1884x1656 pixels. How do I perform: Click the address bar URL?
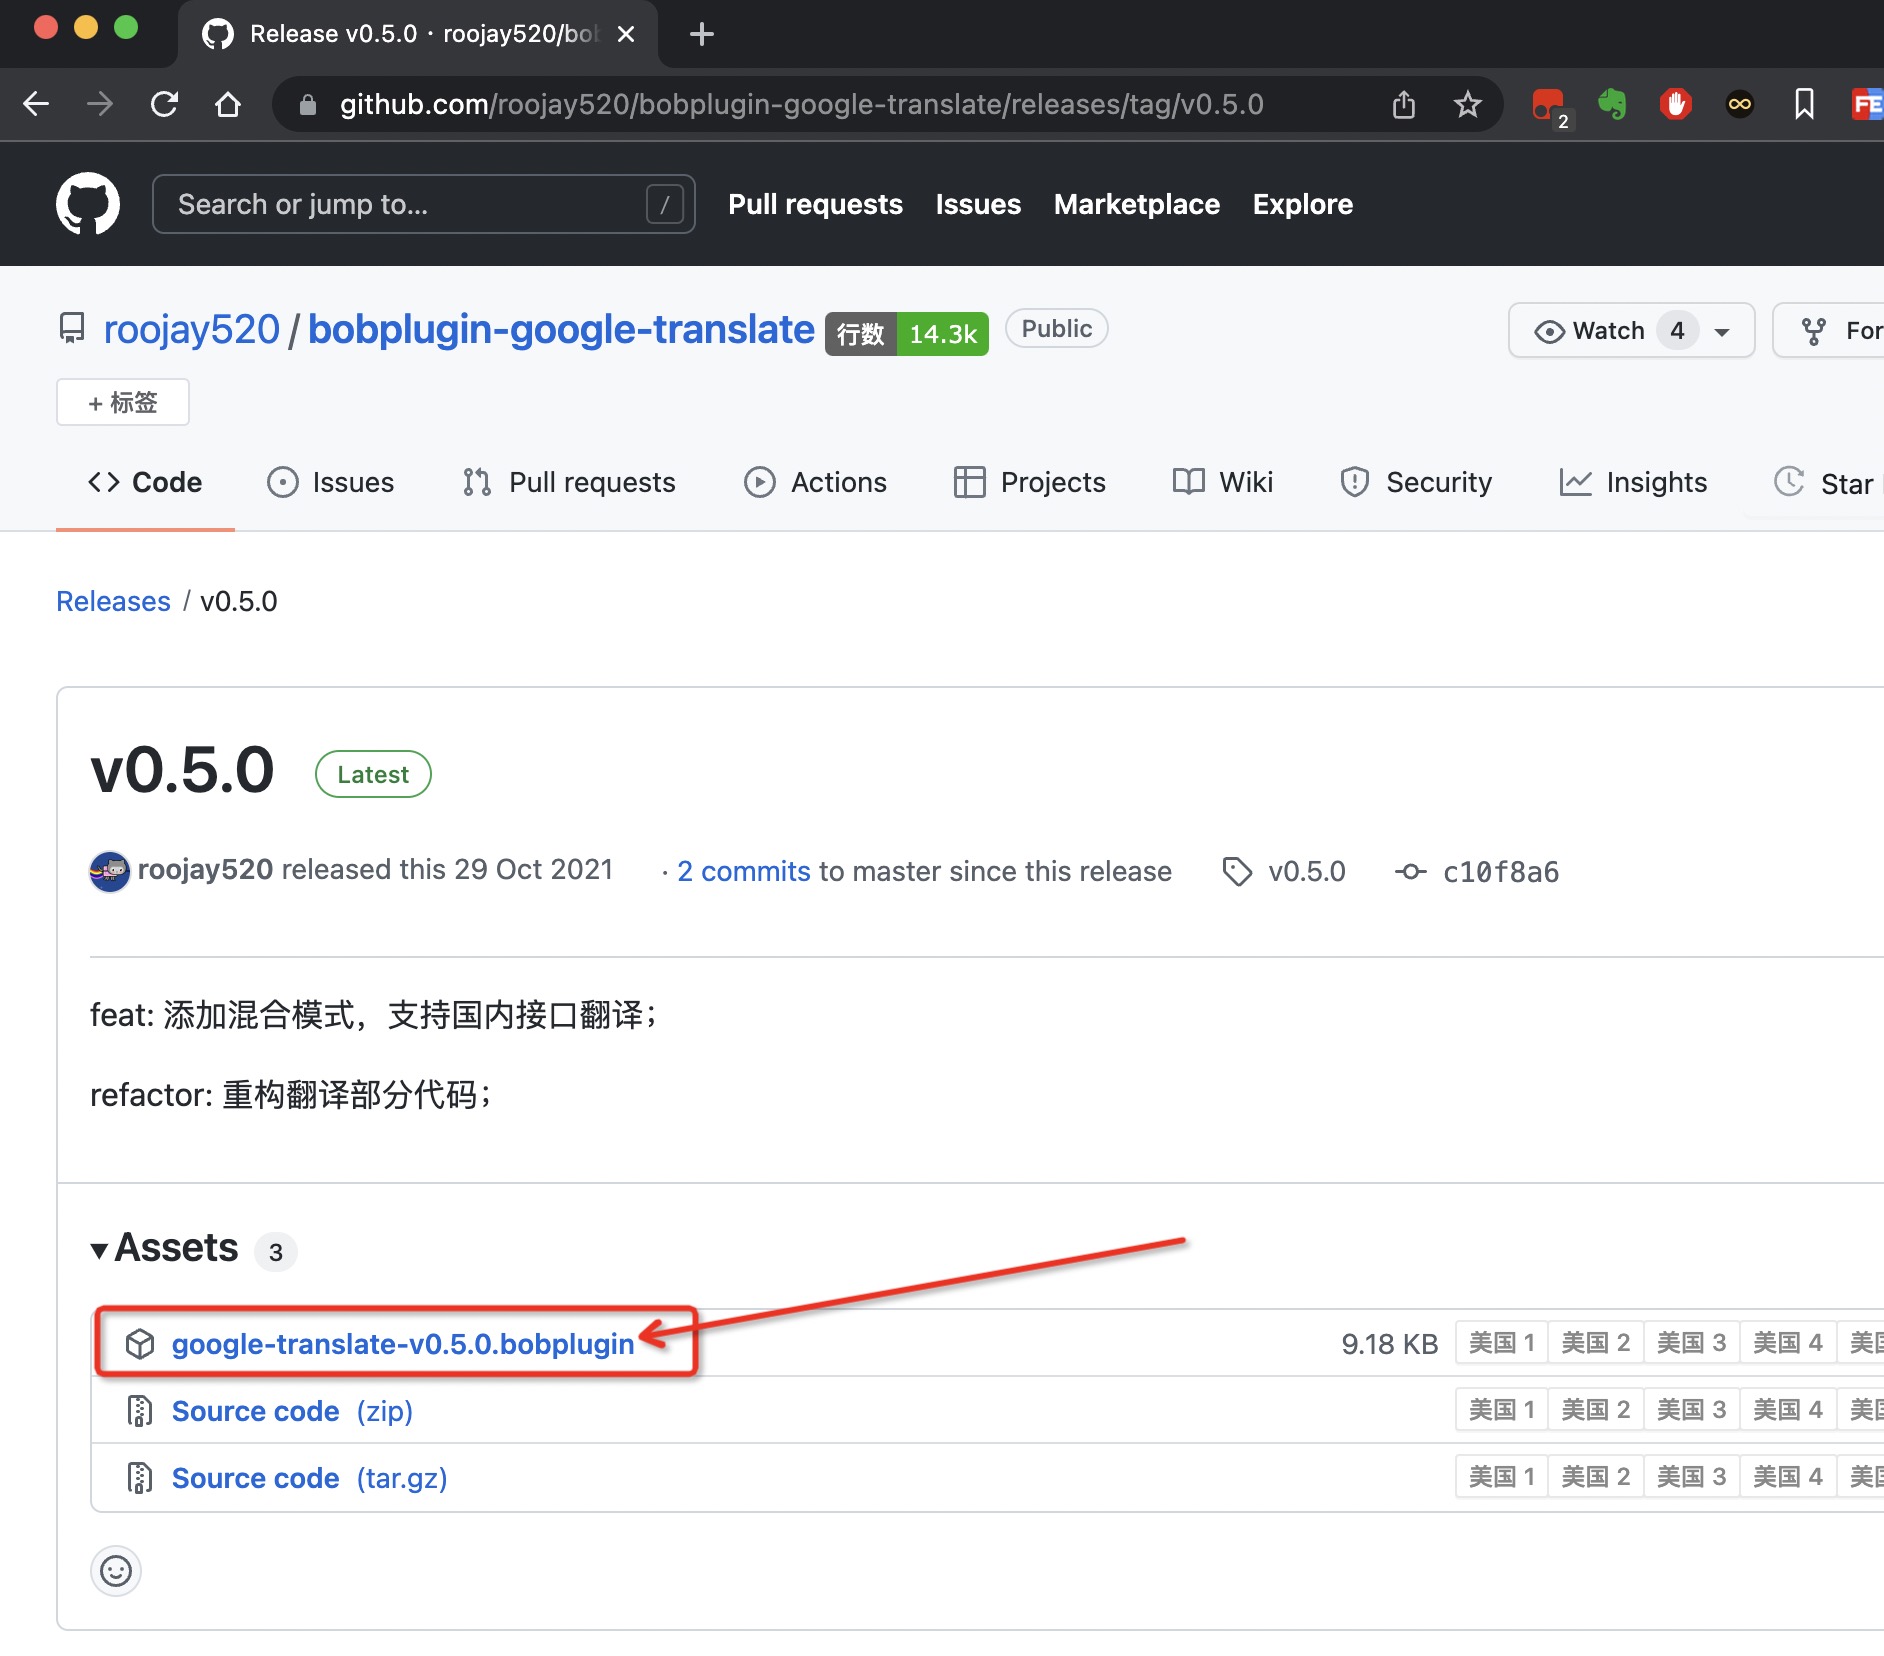click(x=801, y=104)
